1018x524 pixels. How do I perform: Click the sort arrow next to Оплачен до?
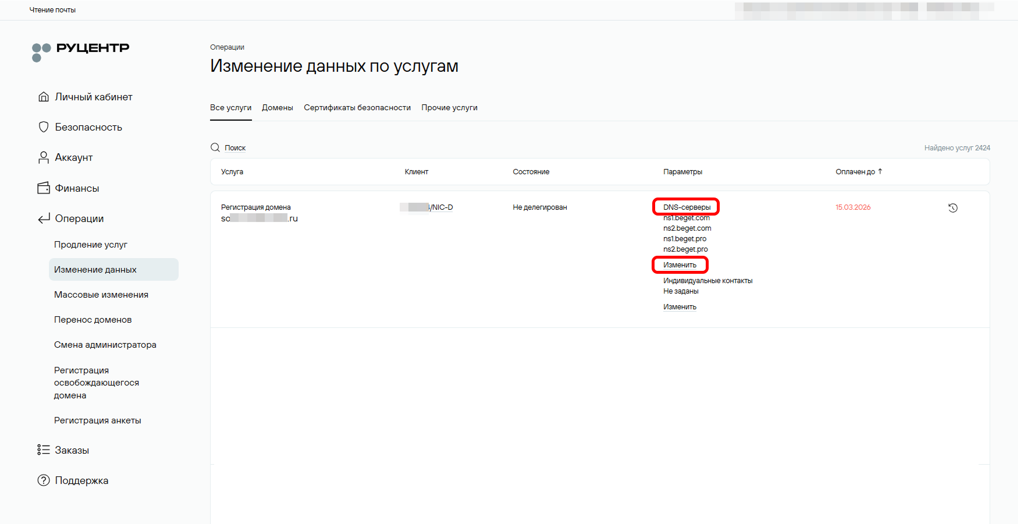(880, 172)
